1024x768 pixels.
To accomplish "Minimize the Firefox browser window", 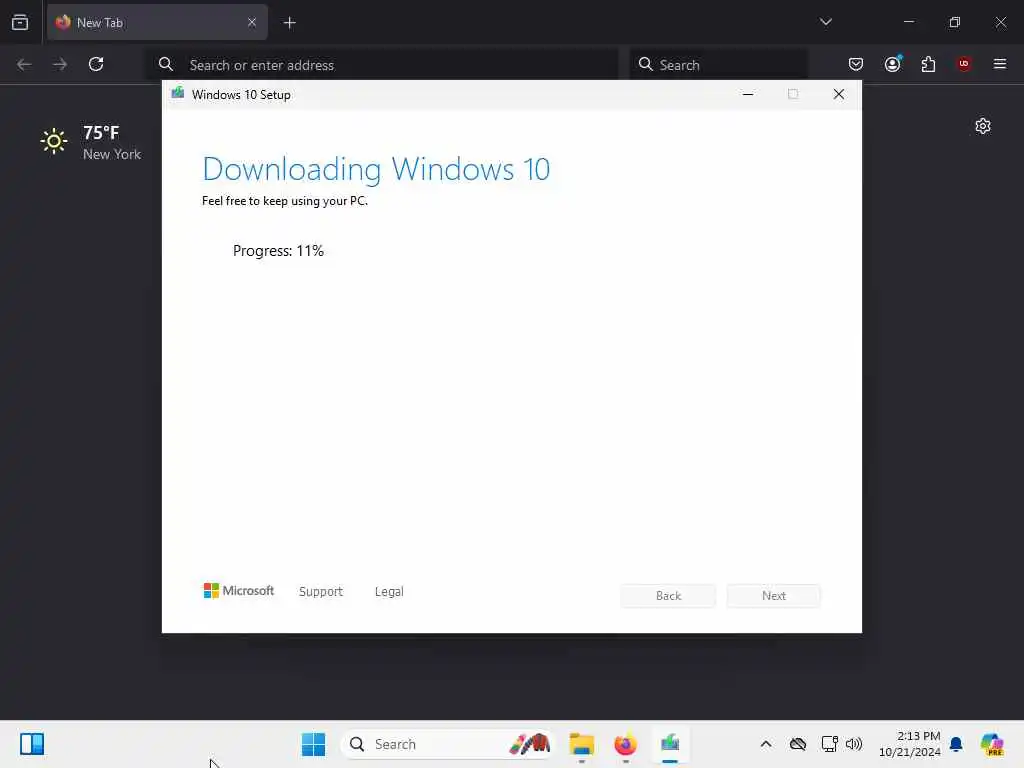I will click(909, 22).
